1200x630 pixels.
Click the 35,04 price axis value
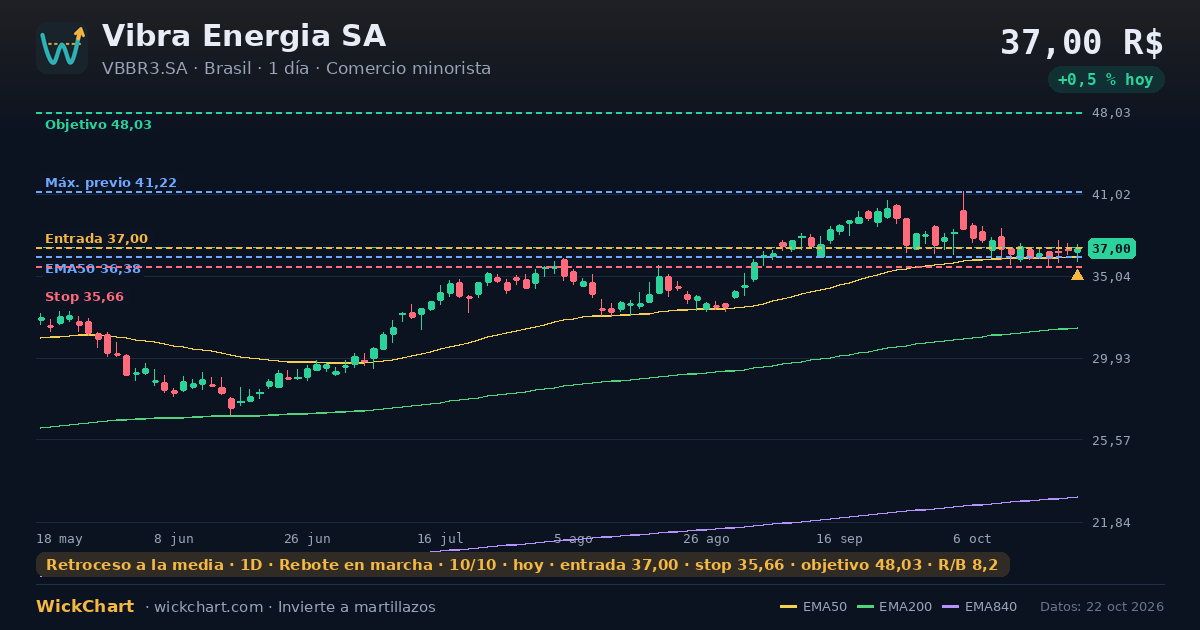[x=1111, y=276]
